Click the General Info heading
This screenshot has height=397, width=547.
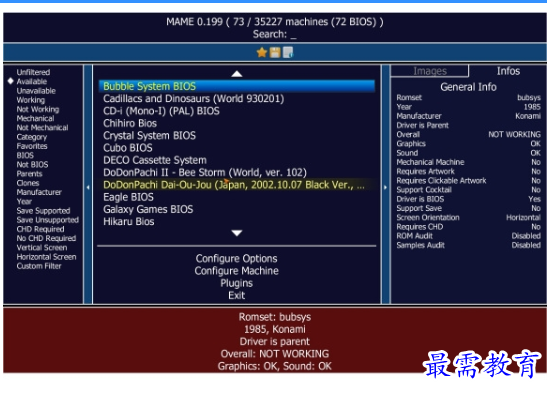[x=468, y=87]
